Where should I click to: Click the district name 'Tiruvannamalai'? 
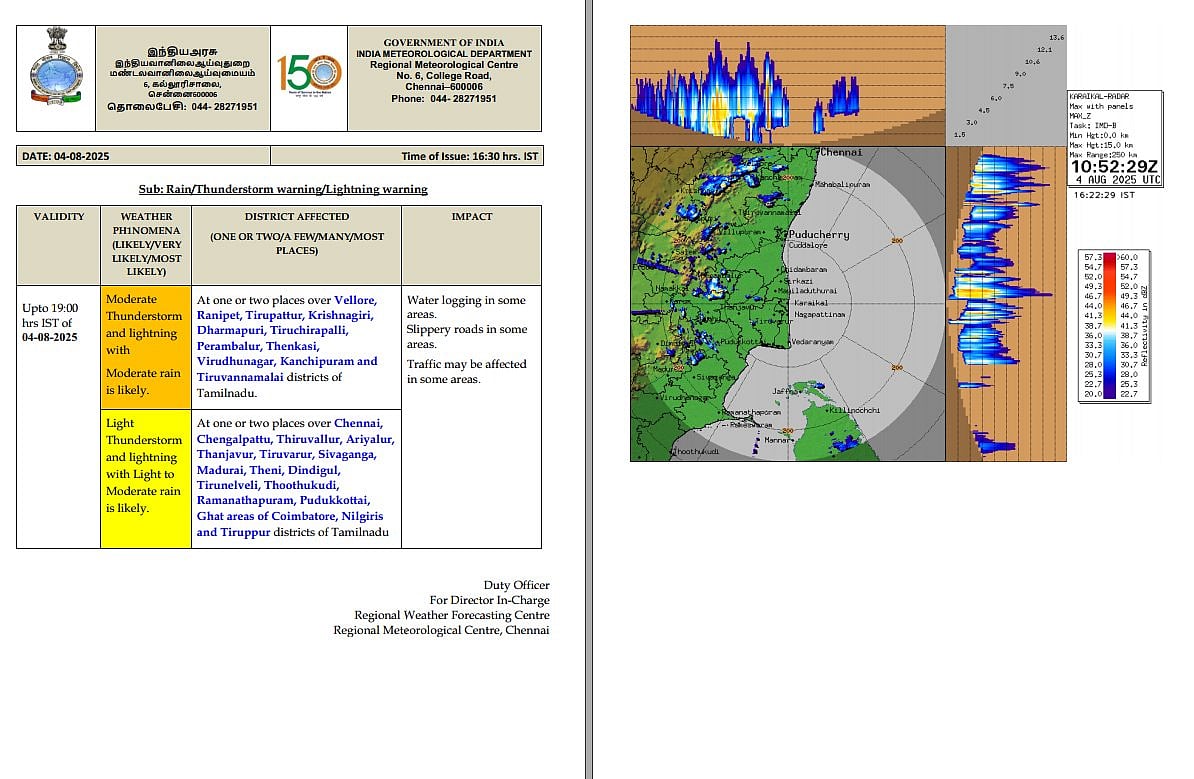click(x=240, y=377)
